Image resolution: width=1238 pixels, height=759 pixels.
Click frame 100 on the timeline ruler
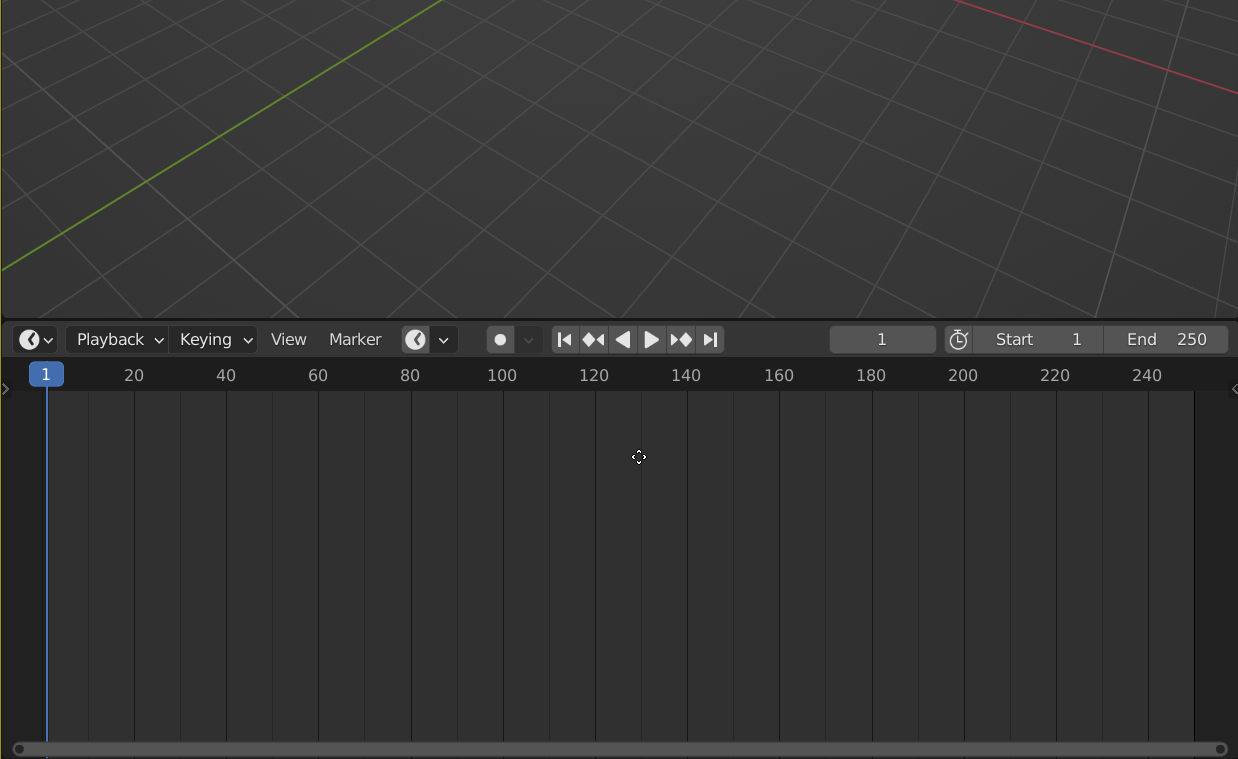click(x=502, y=375)
